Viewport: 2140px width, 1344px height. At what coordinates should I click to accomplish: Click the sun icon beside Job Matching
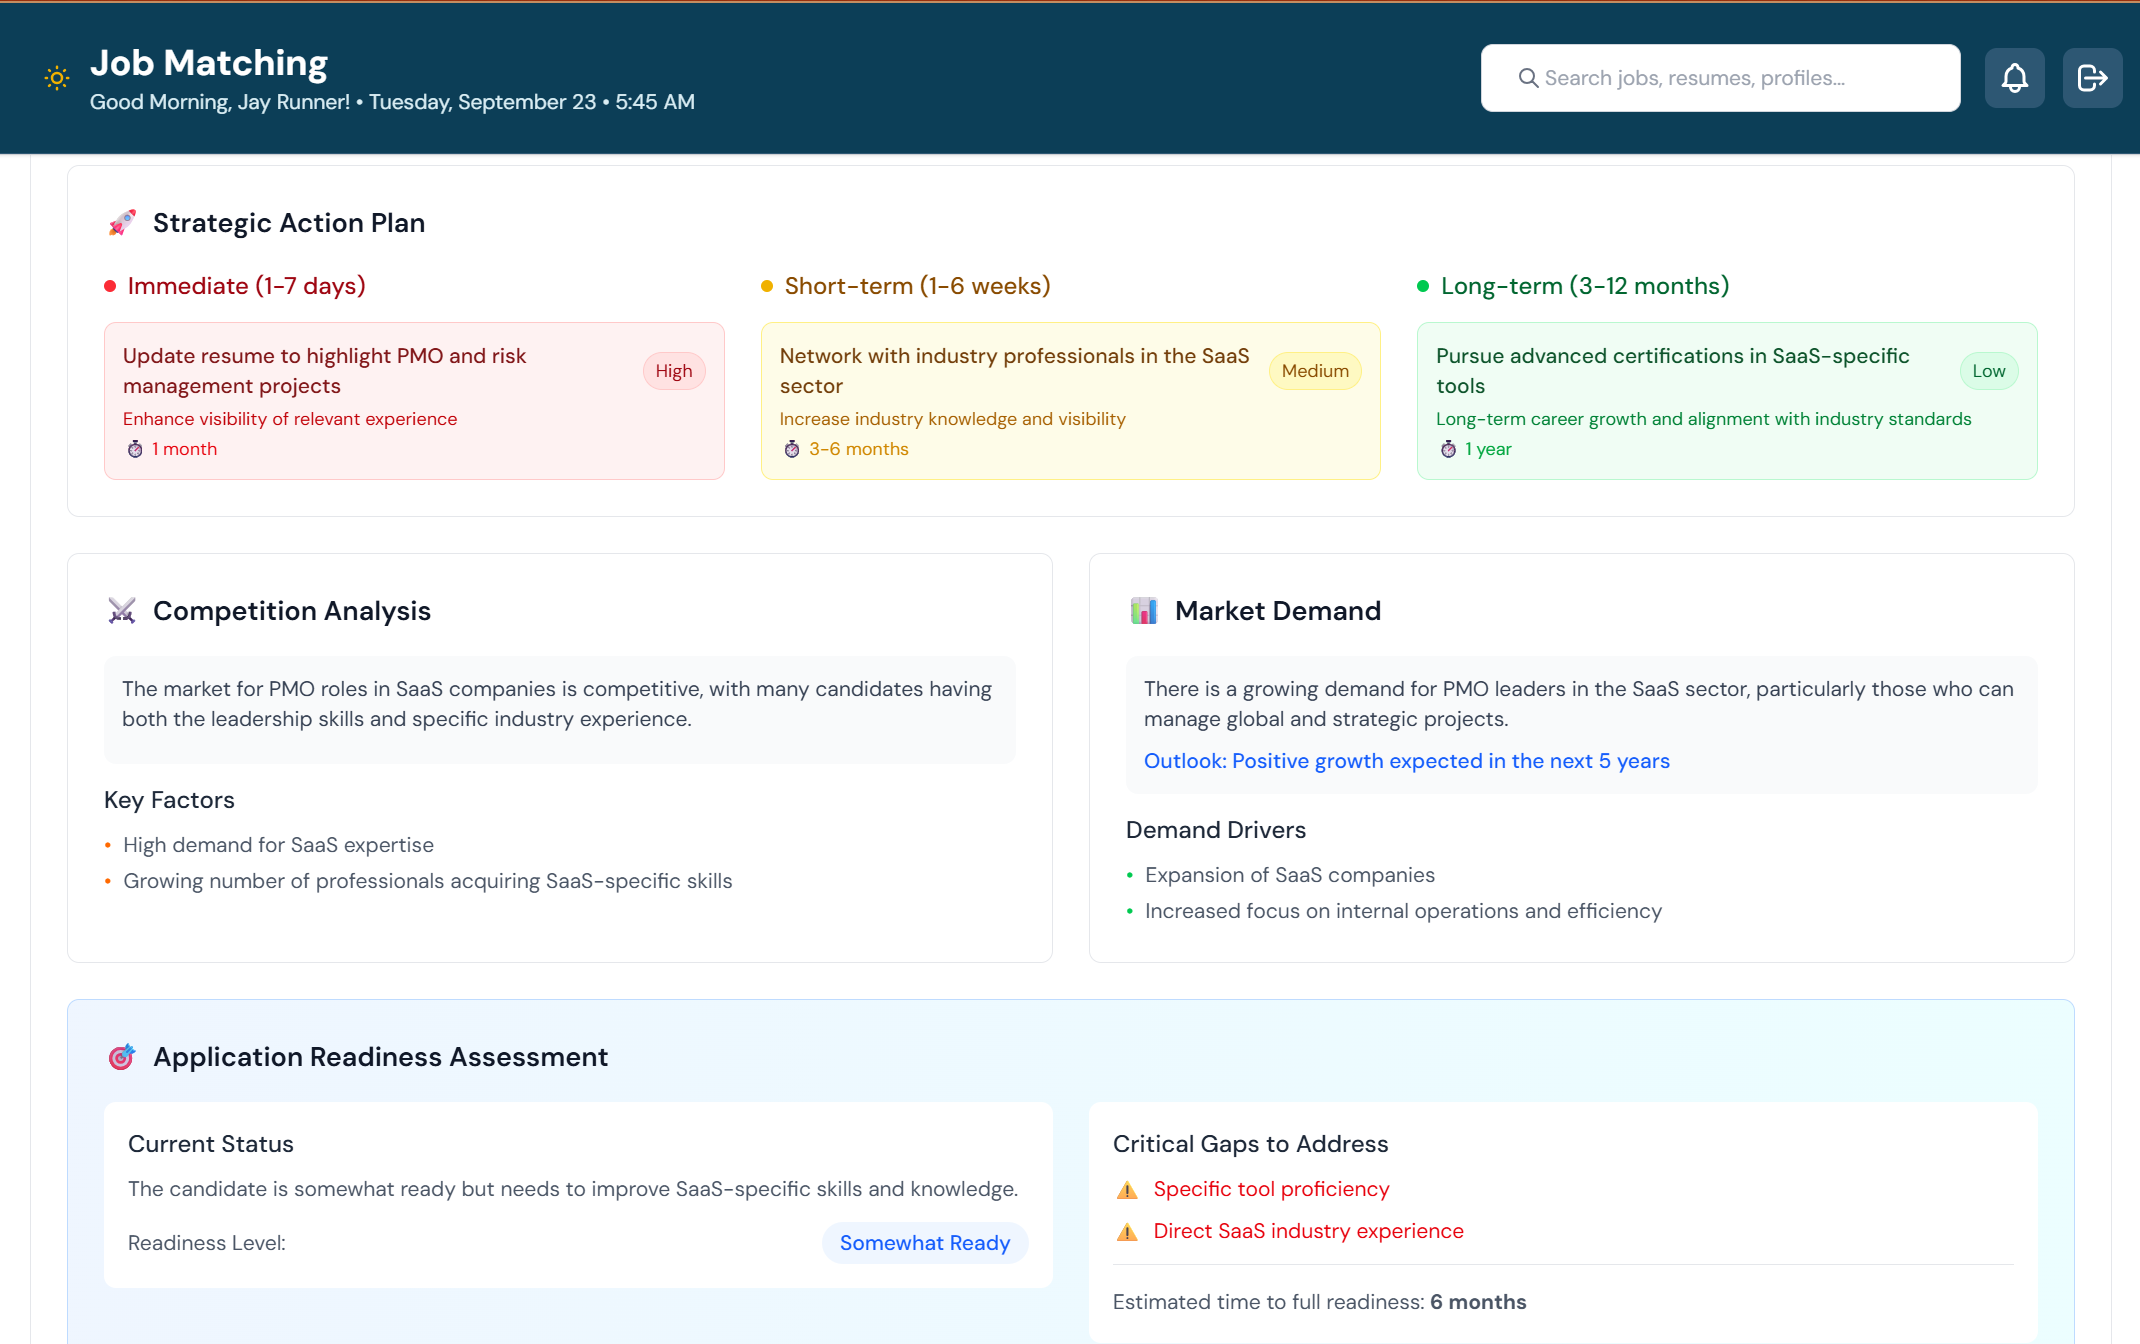tap(57, 78)
